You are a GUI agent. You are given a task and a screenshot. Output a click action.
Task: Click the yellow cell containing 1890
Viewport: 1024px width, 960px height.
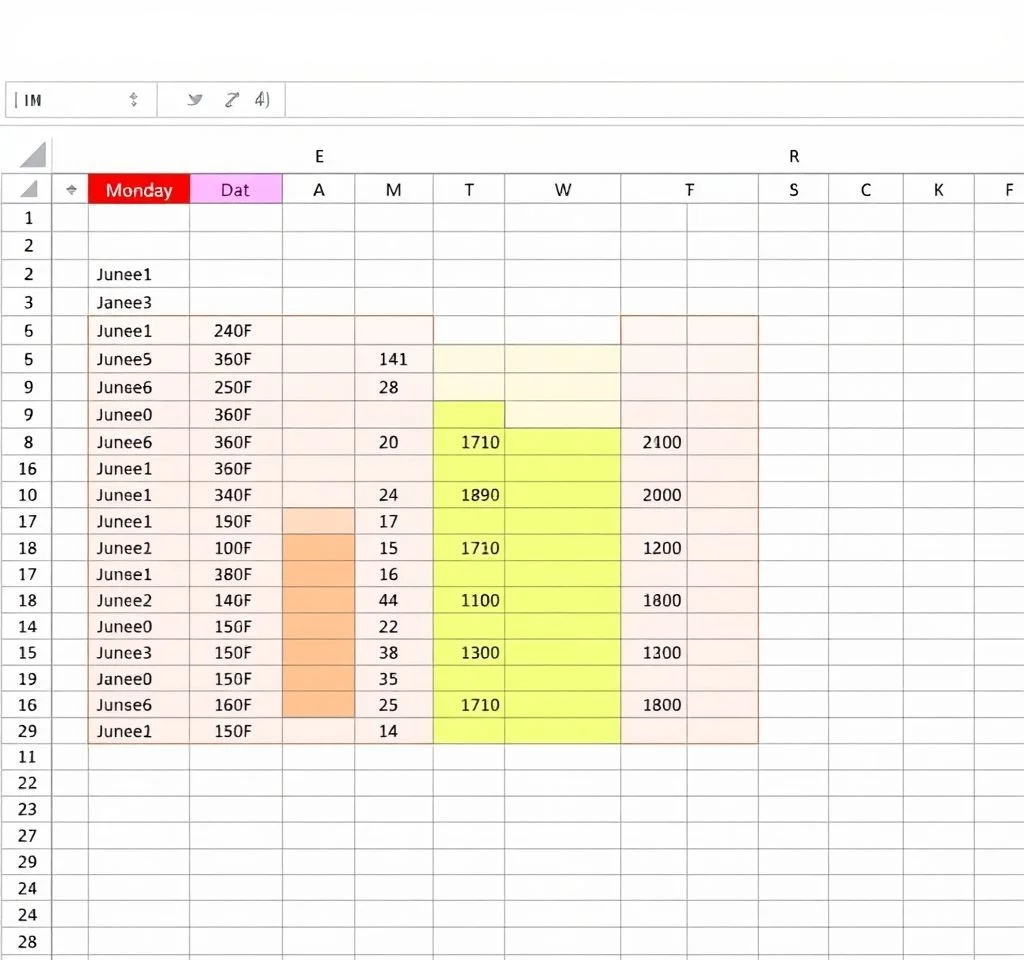coord(479,495)
